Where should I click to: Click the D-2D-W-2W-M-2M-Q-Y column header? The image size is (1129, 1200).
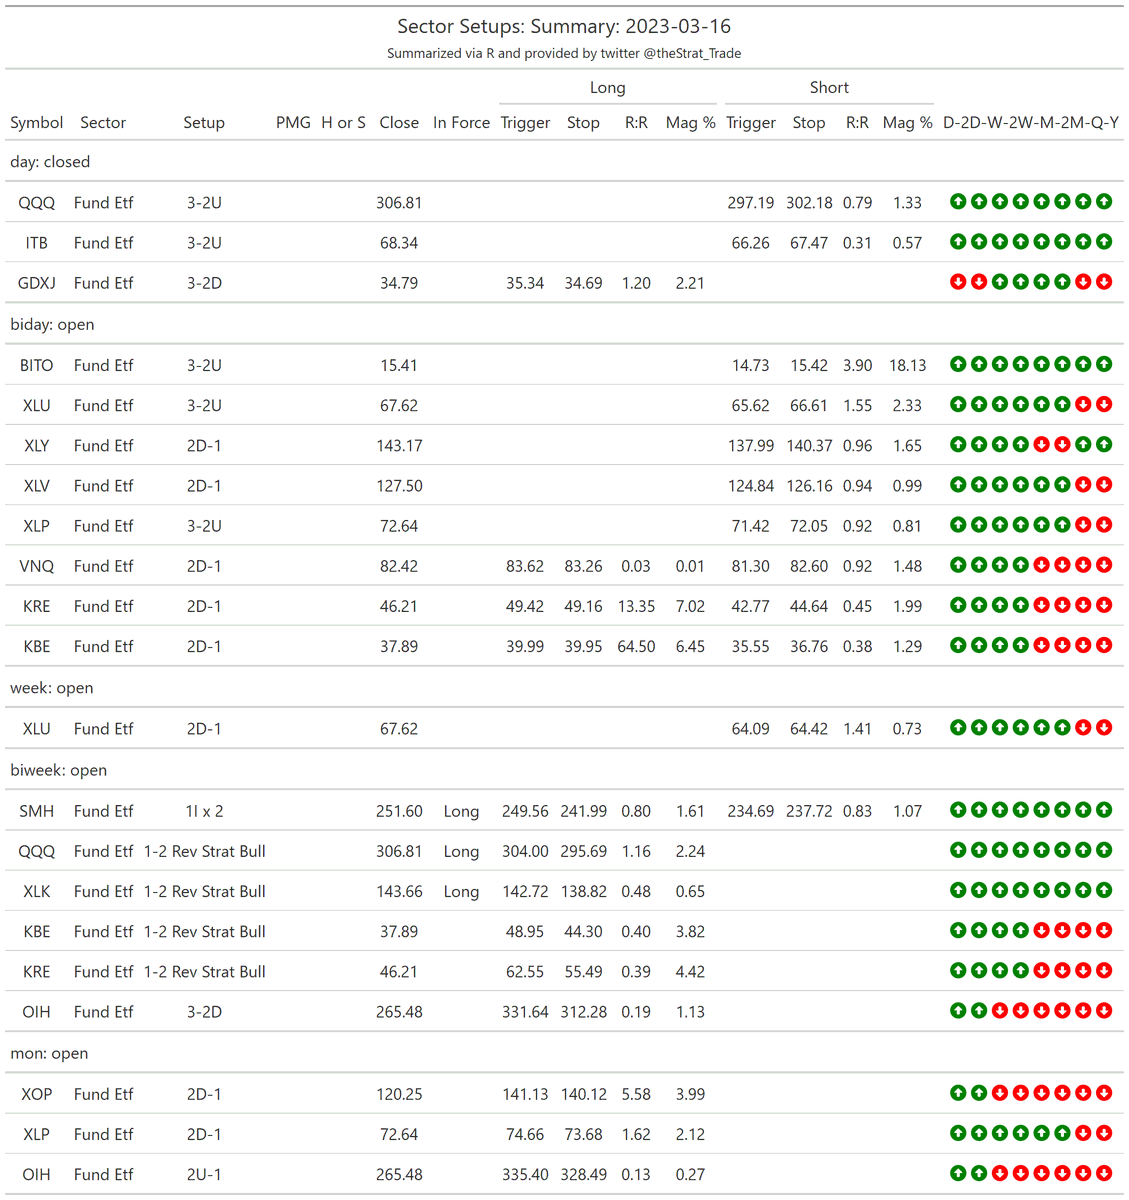click(1031, 123)
